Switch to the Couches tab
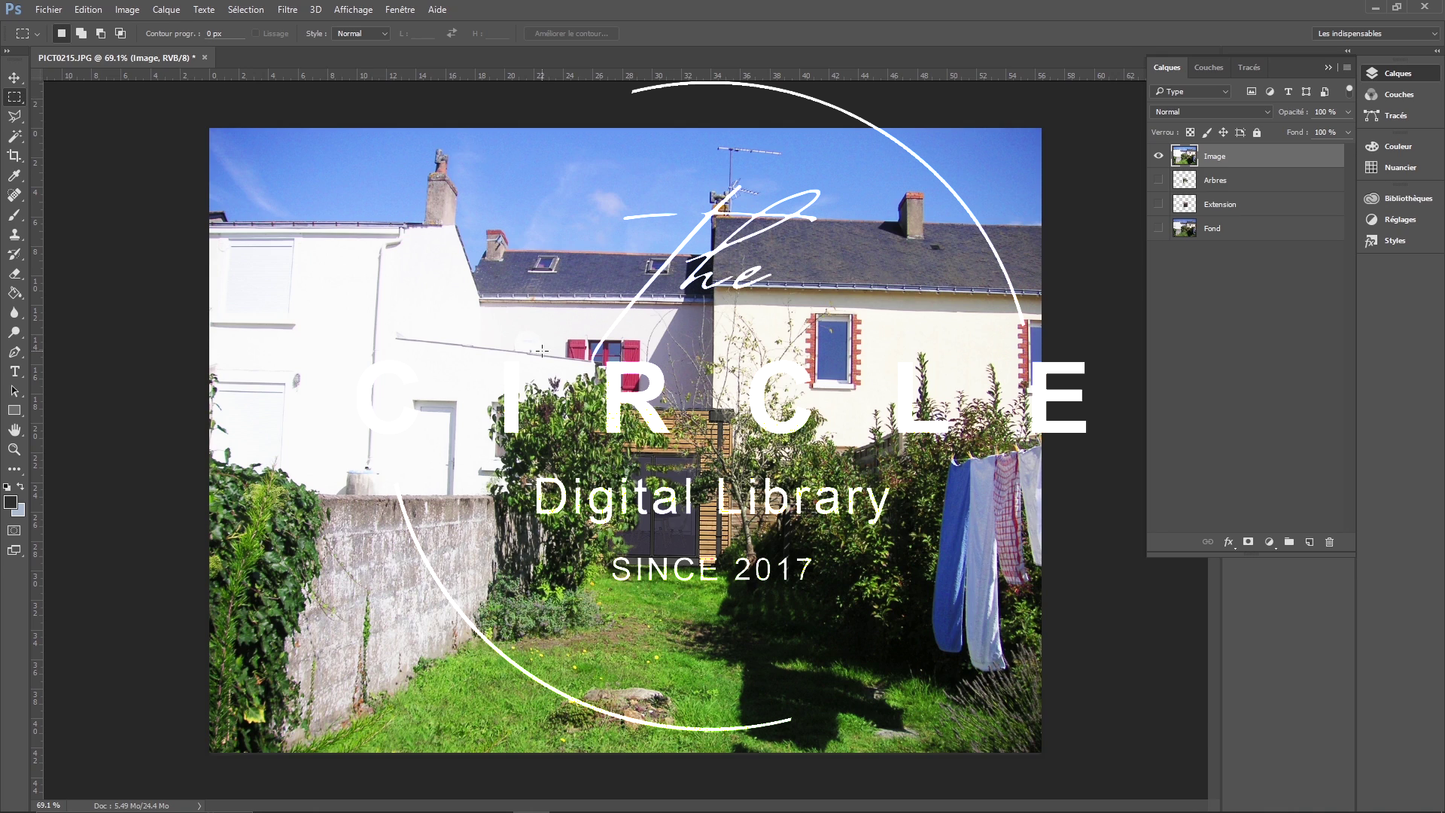Viewport: 1445px width, 813px height. (1208, 67)
